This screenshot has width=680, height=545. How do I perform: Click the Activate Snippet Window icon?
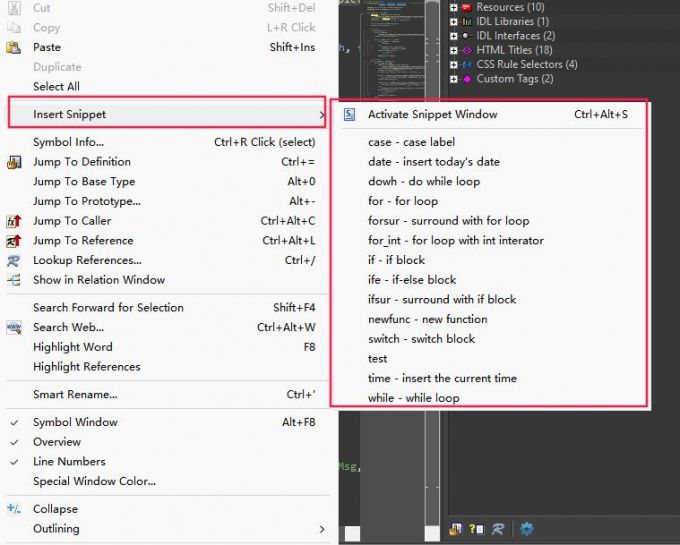tap(349, 114)
